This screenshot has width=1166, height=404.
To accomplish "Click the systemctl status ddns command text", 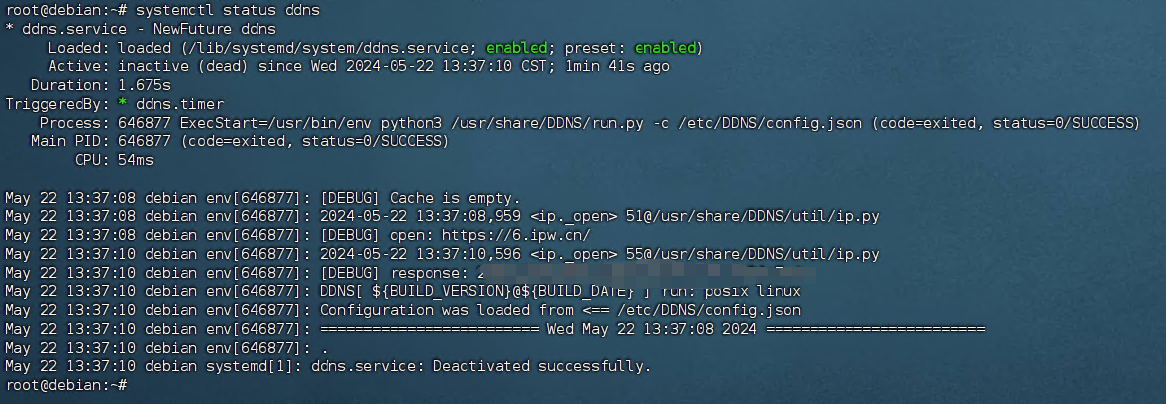I will 230,10.
